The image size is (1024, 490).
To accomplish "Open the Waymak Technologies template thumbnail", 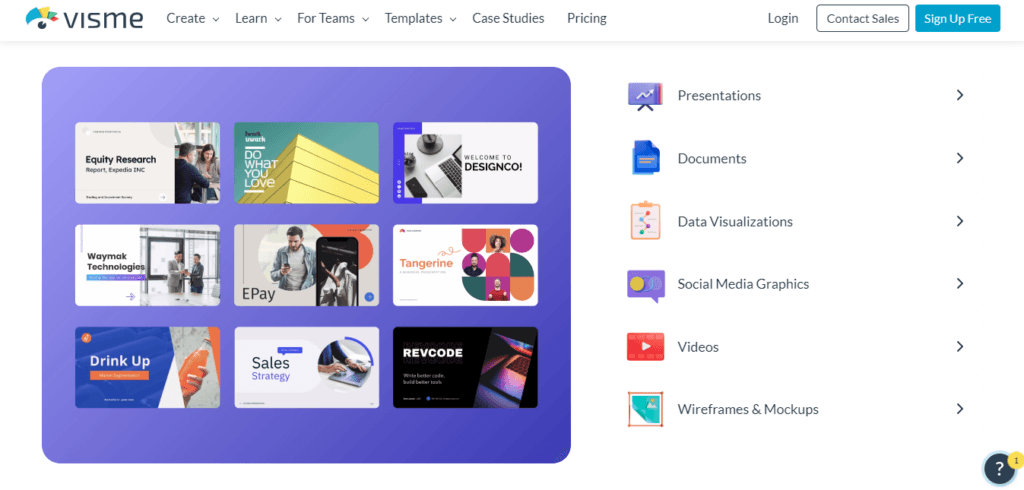I will tap(148, 265).
